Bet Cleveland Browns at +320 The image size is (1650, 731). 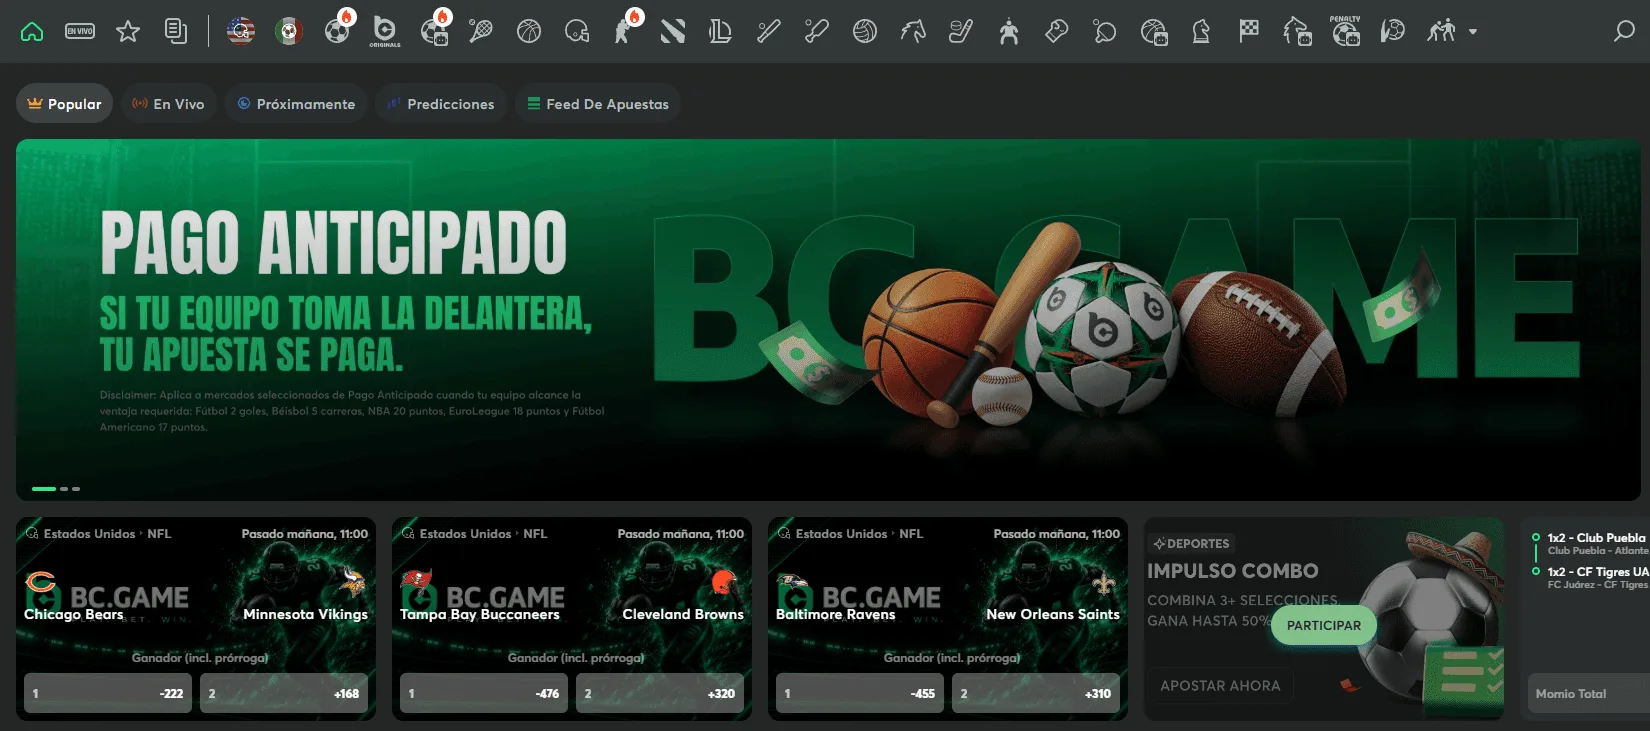[x=660, y=693]
